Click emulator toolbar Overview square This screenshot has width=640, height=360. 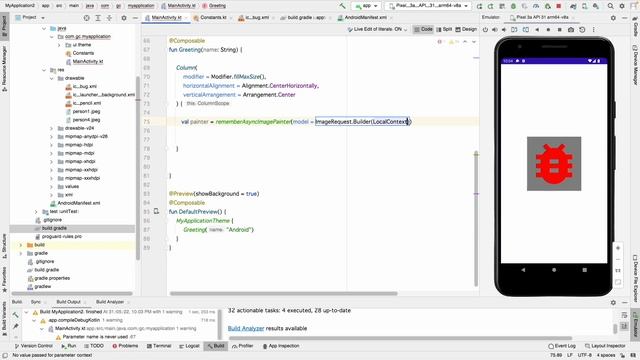click(560, 30)
